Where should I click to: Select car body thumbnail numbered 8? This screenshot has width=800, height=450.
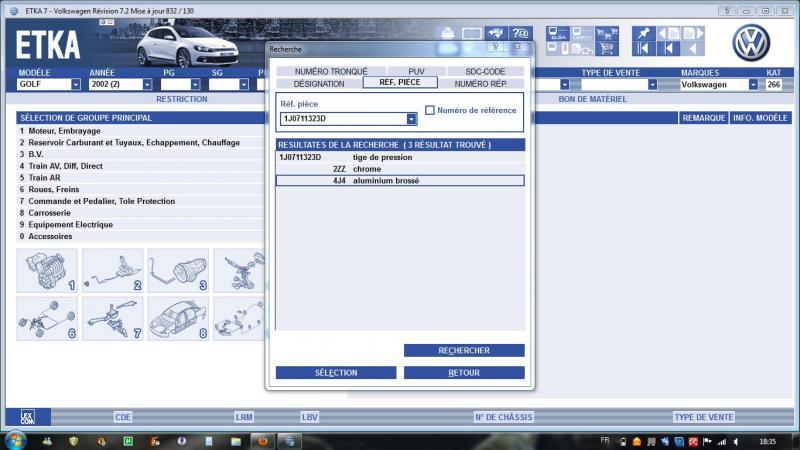click(178, 319)
